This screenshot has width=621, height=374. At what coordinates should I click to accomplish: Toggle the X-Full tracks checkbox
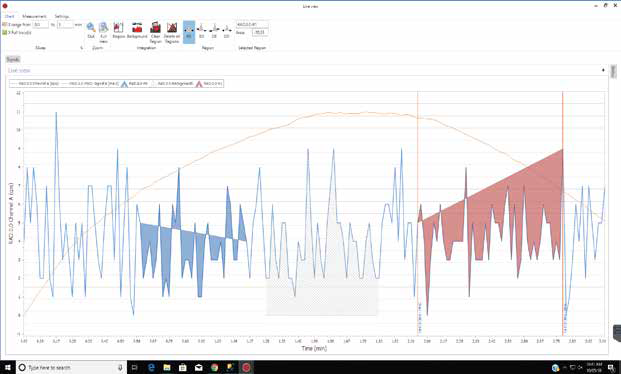coord(5,32)
